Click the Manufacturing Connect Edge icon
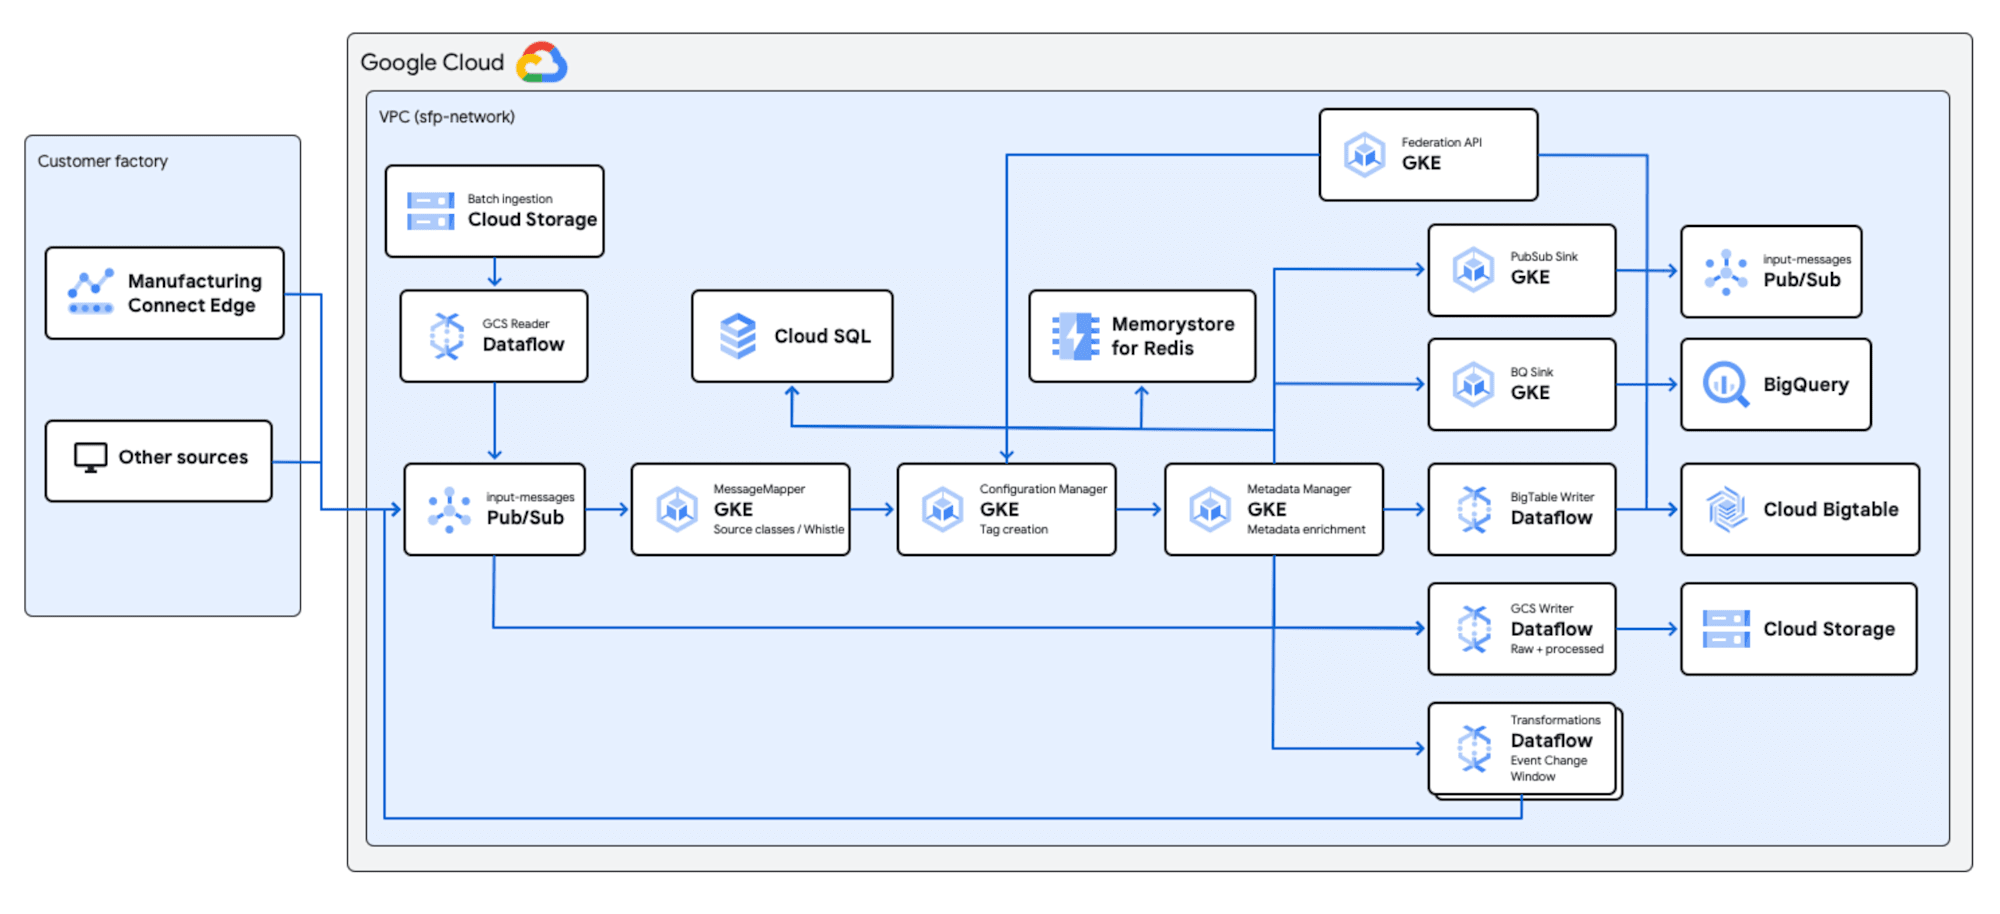The width and height of the screenshot is (2000, 914). click(x=90, y=291)
